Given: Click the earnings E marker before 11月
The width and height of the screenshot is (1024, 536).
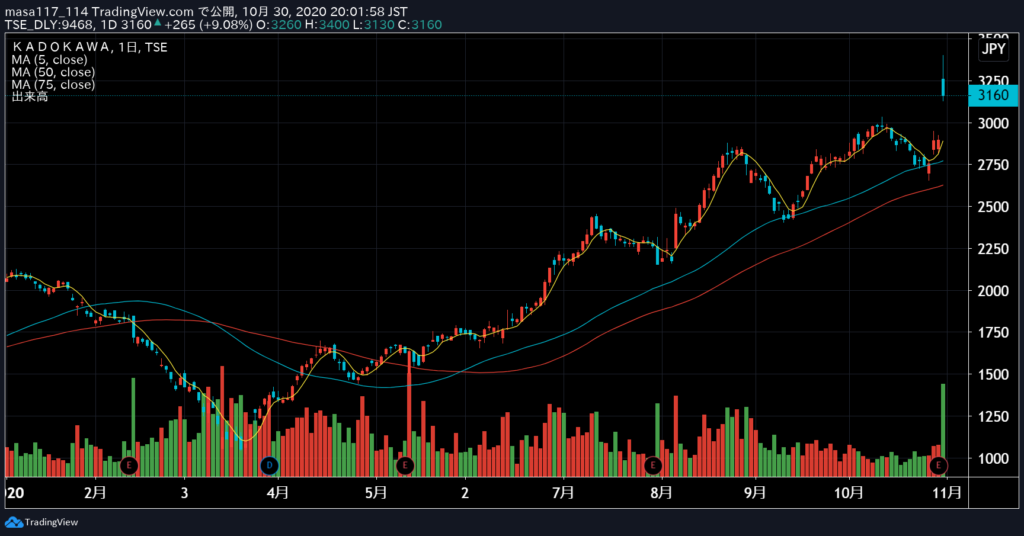Looking at the screenshot, I should [x=938, y=465].
